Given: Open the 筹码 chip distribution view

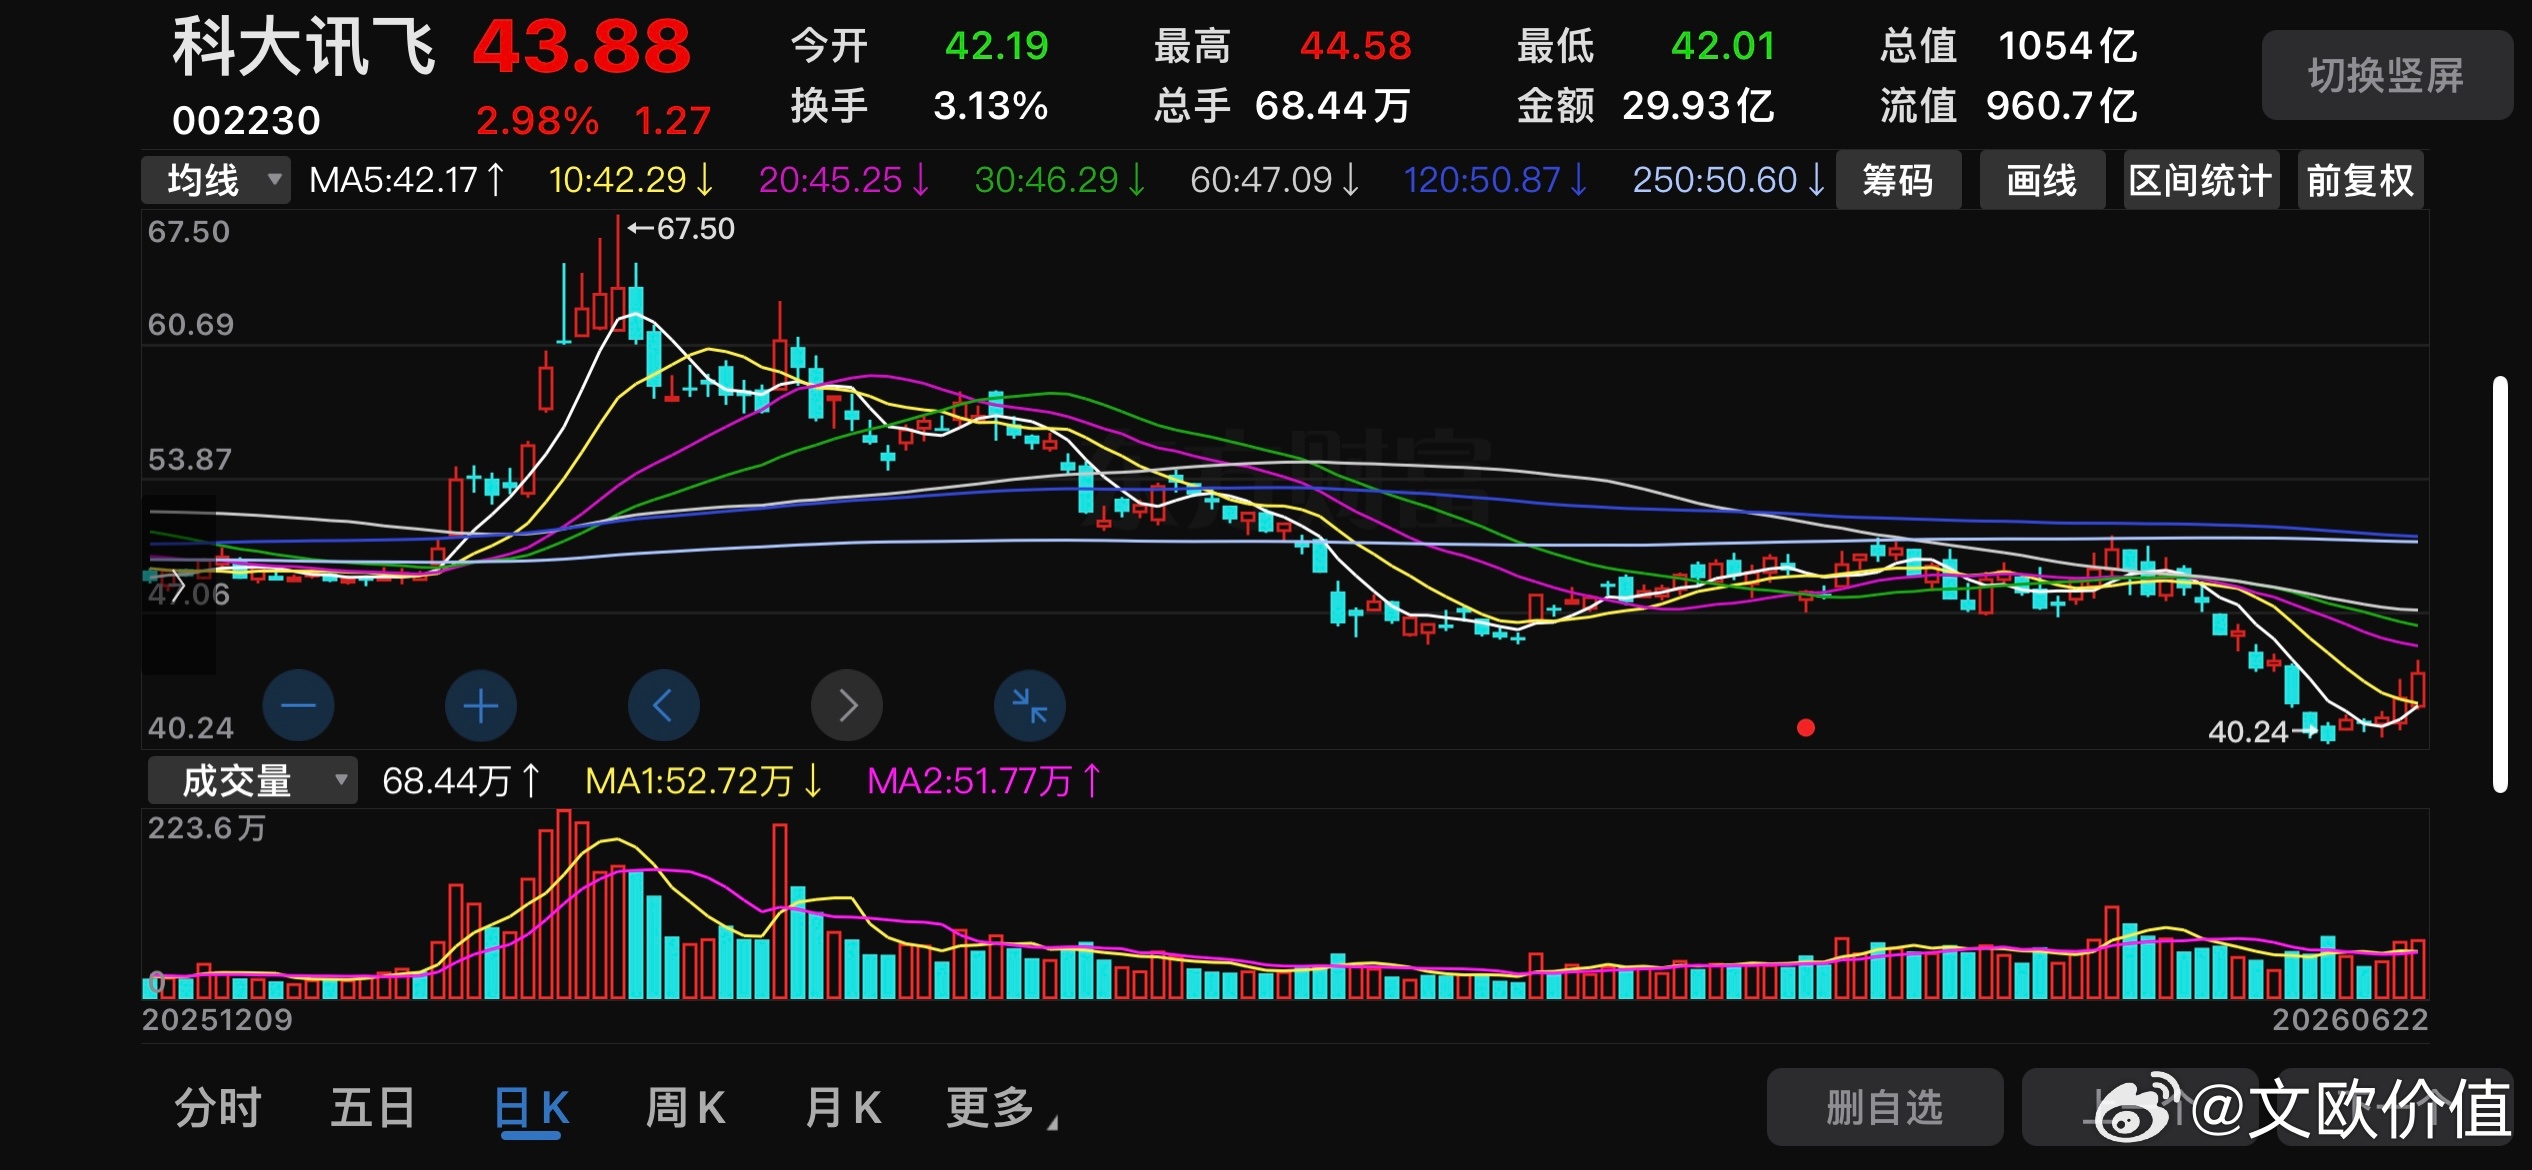Looking at the screenshot, I should (x=1898, y=181).
